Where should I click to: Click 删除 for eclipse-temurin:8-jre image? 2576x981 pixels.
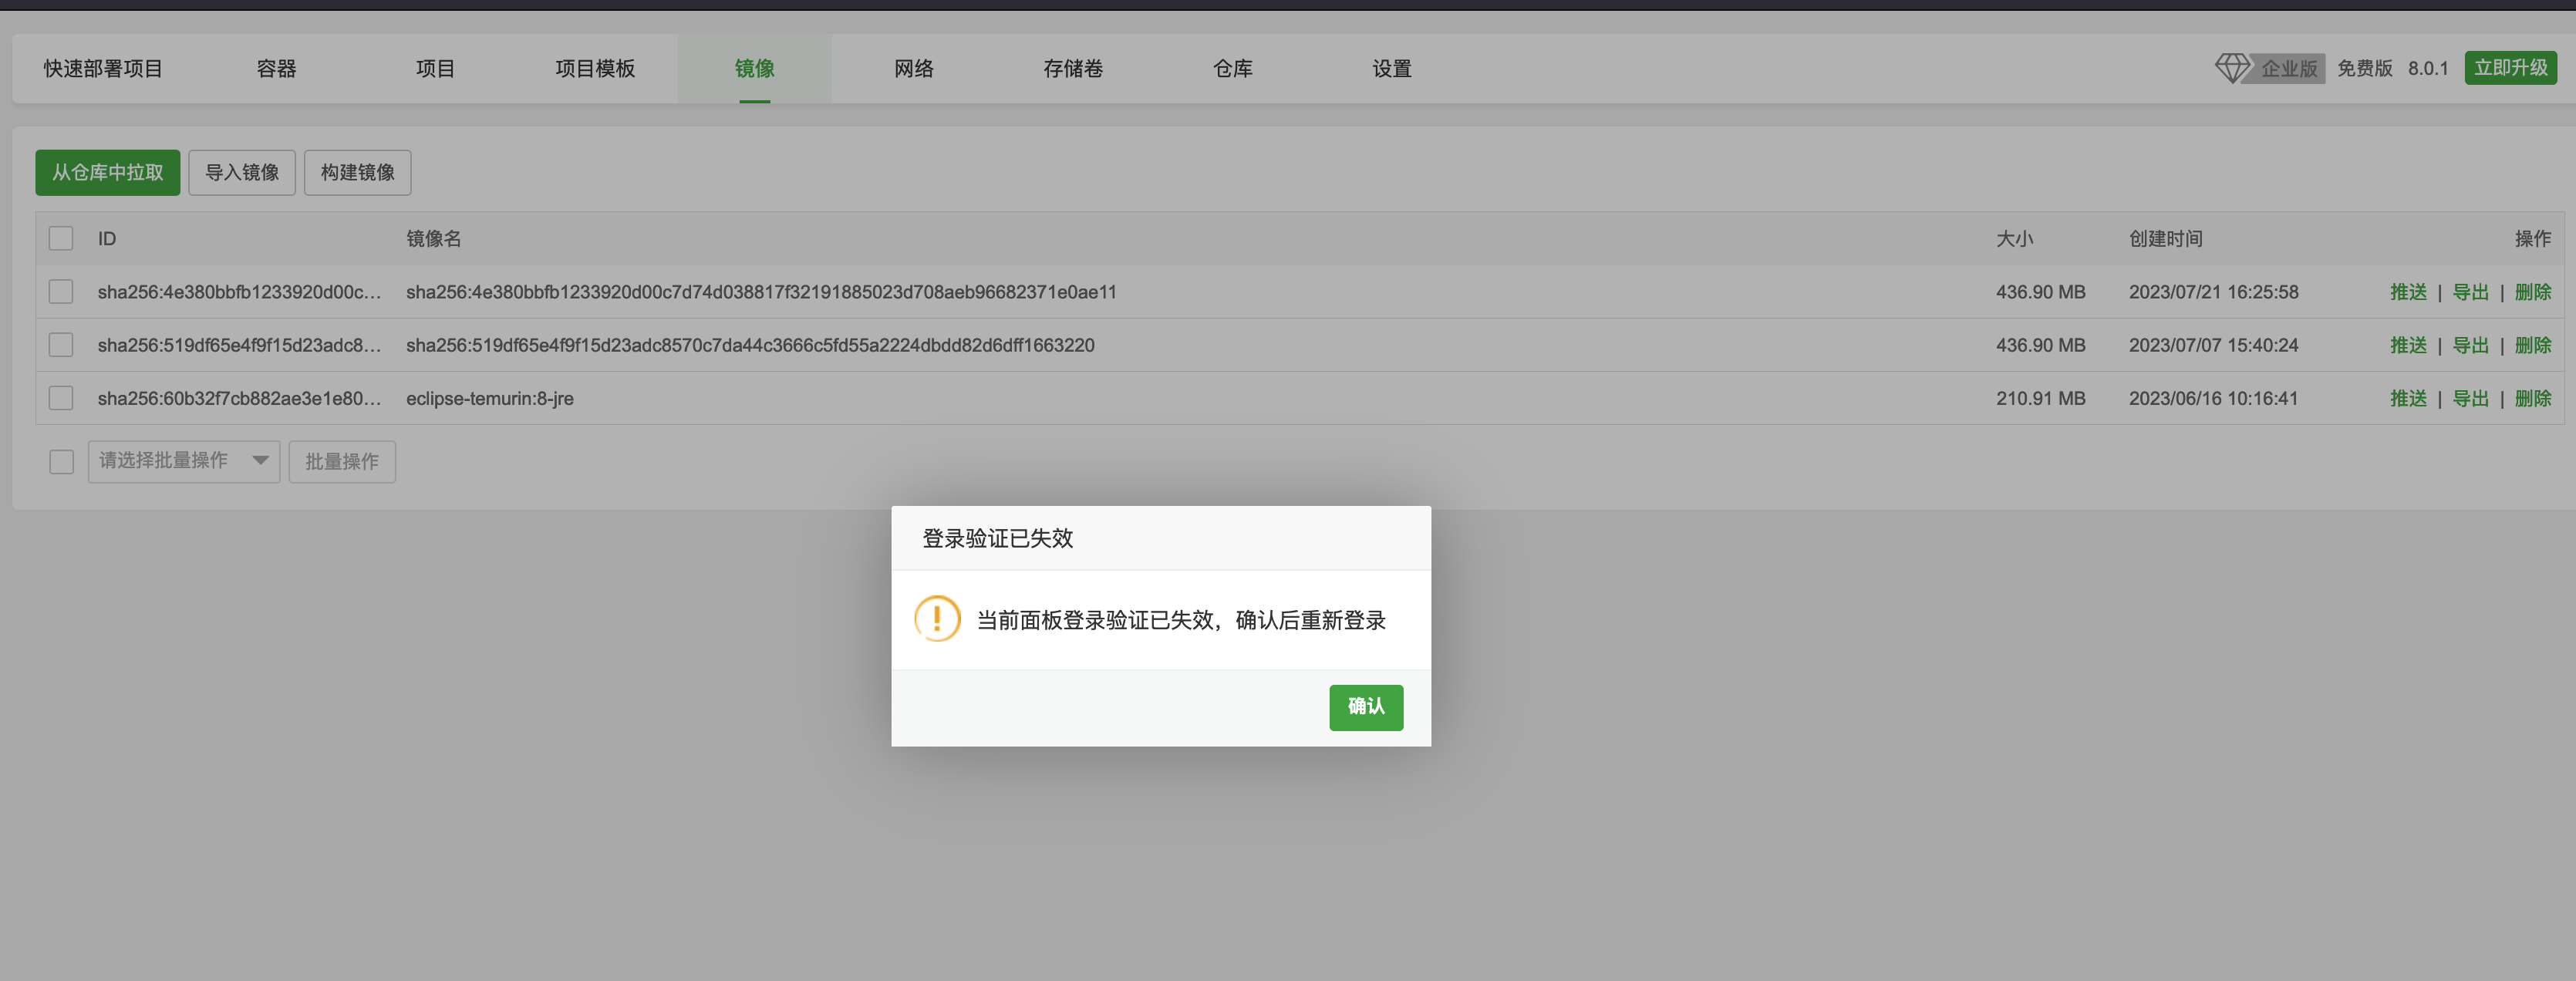pos(2532,398)
